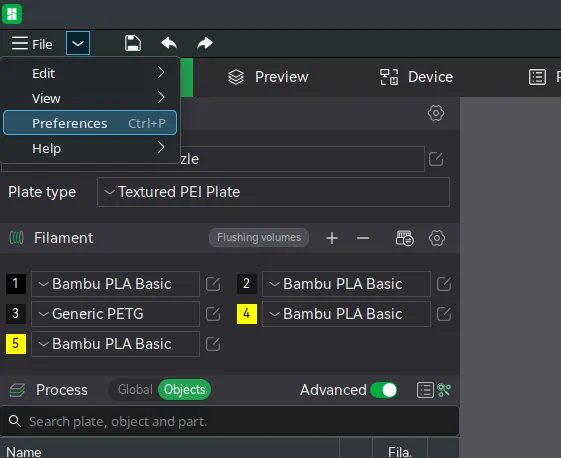Select Preferences from the menu
This screenshot has width=561, height=458.
click(x=89, y=123)
